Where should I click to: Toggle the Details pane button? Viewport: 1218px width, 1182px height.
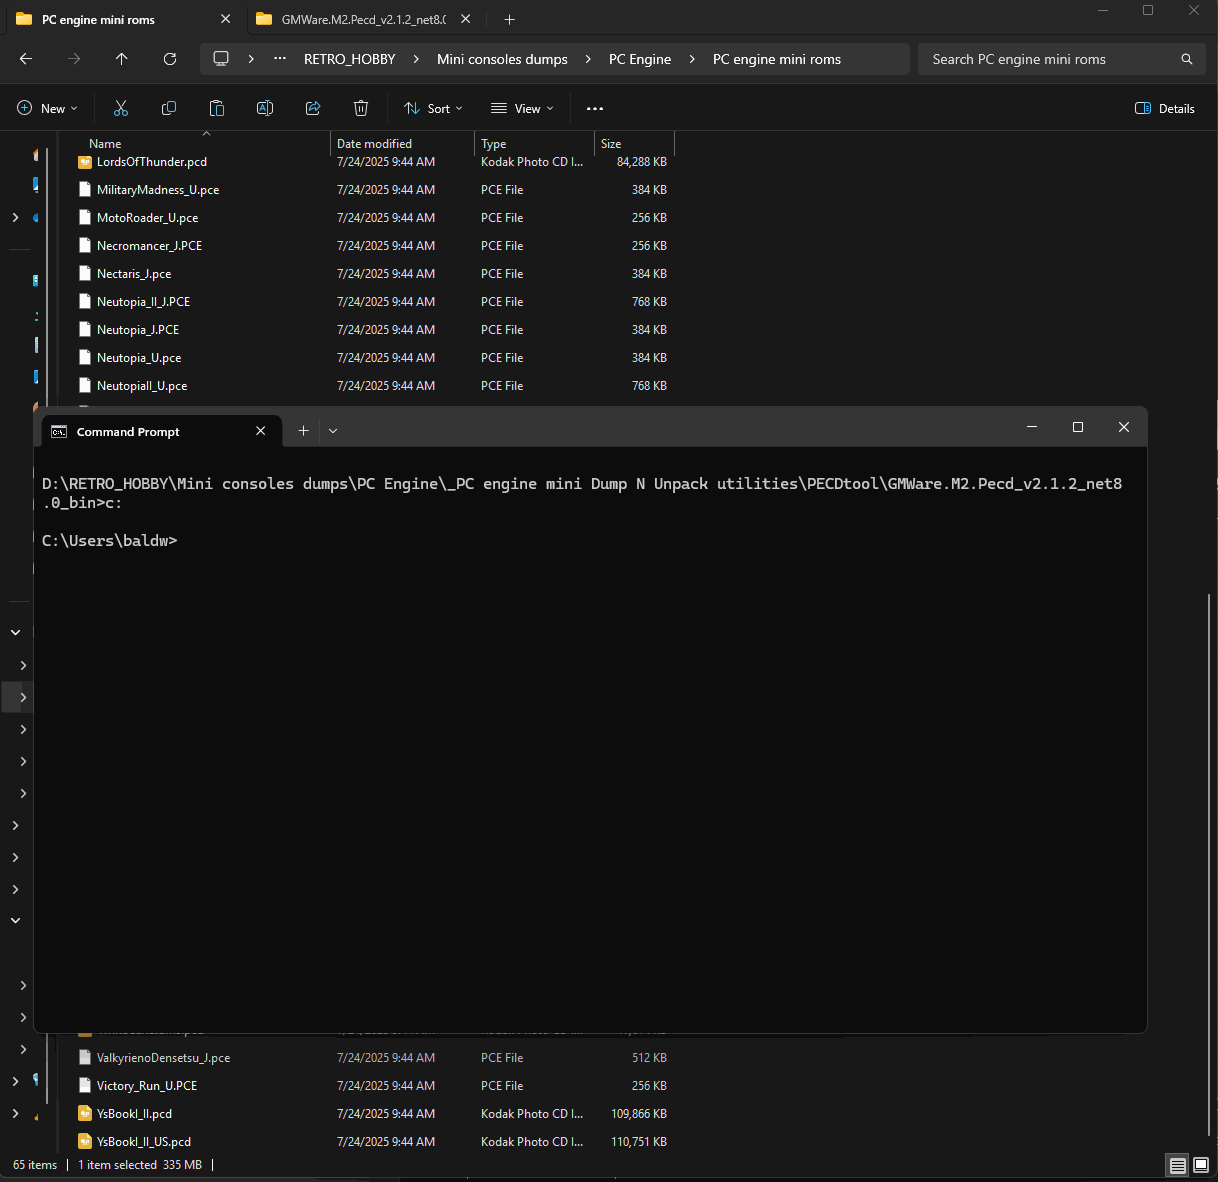point(1165,108)
